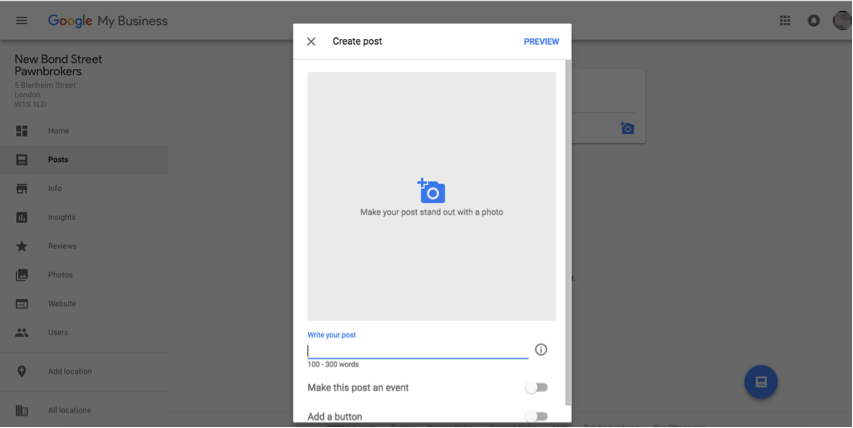Viewport: 853px width, 428px height.
Task: Click the Info storefront icon
Action: 22,188
